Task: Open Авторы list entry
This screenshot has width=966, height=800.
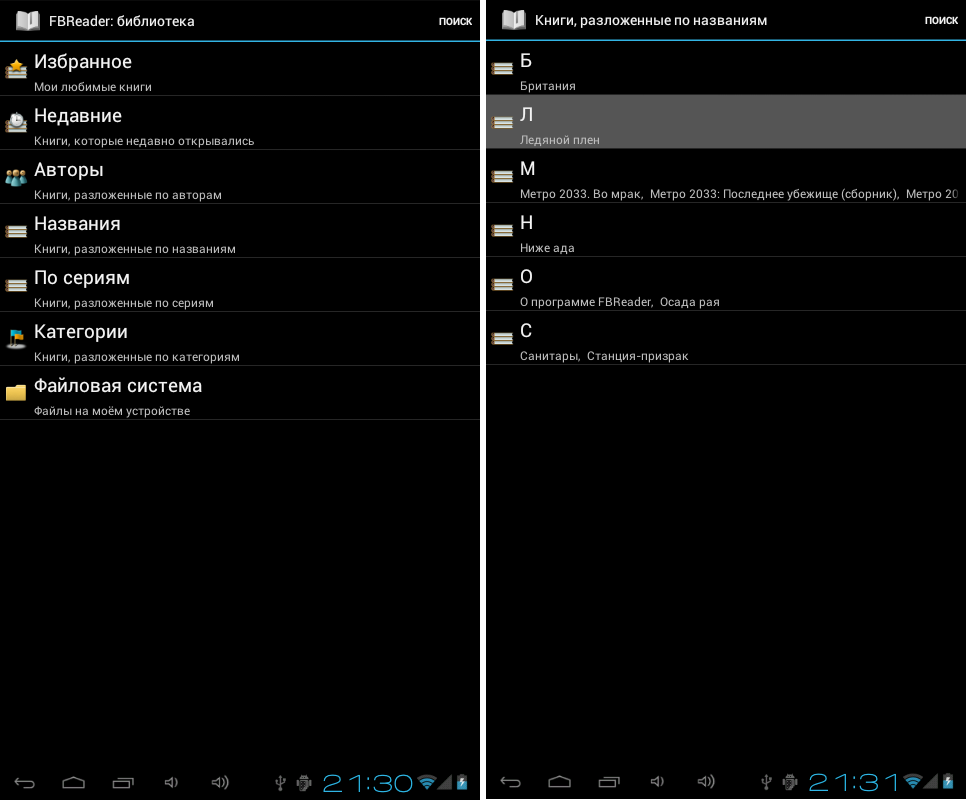Action: 240,177
